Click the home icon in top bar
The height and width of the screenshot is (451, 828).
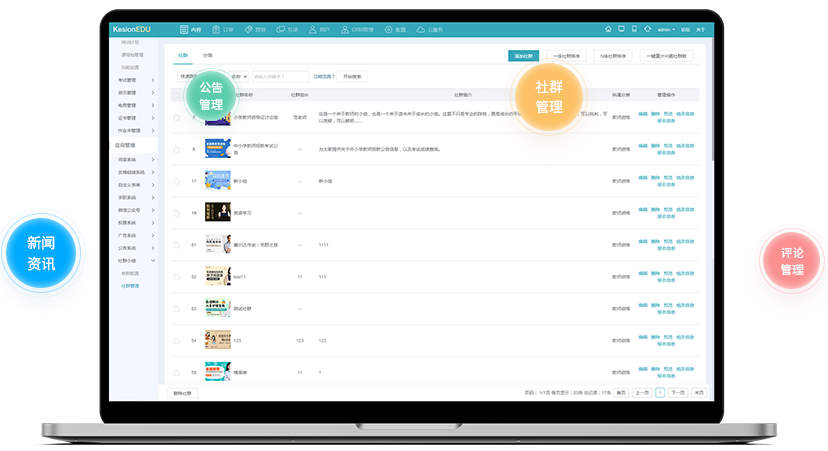pos(609,29)
